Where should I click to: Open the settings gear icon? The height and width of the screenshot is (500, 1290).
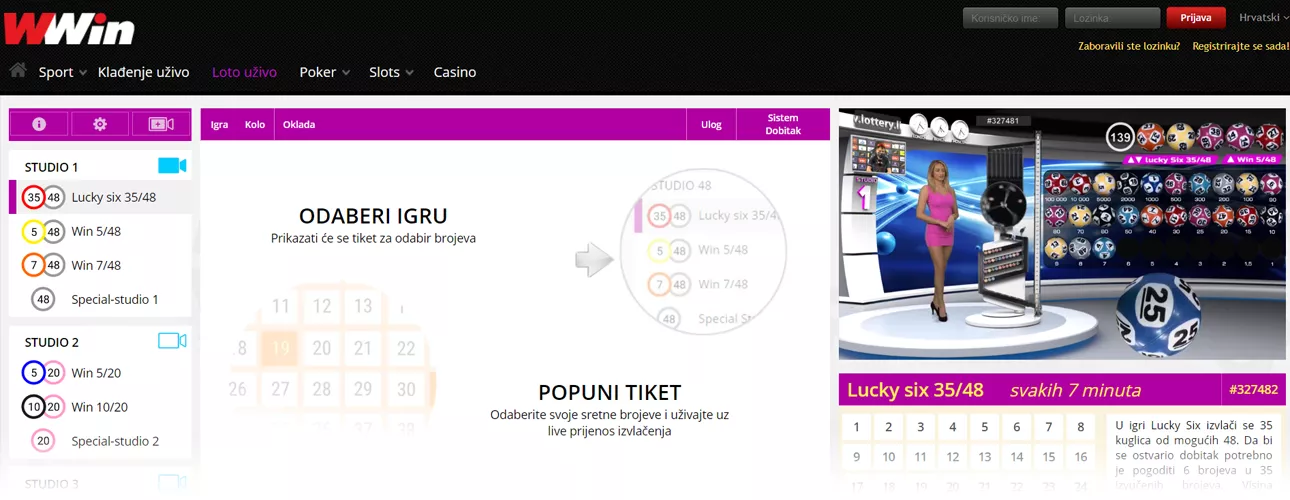click(100, 124)
